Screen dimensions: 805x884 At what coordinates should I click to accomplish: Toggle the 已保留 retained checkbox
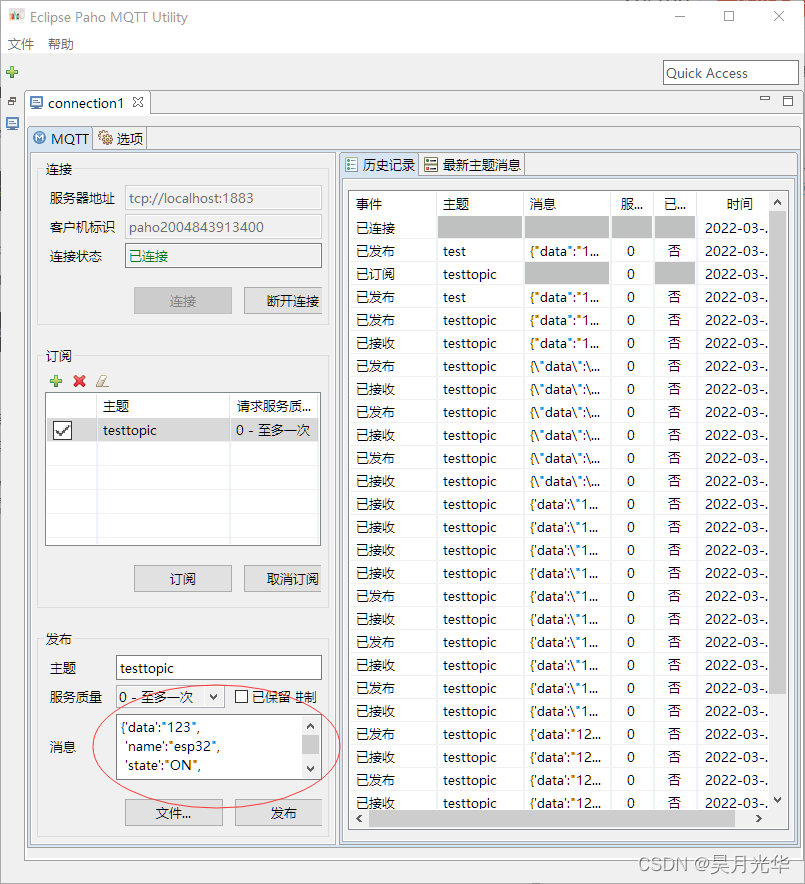241,697
